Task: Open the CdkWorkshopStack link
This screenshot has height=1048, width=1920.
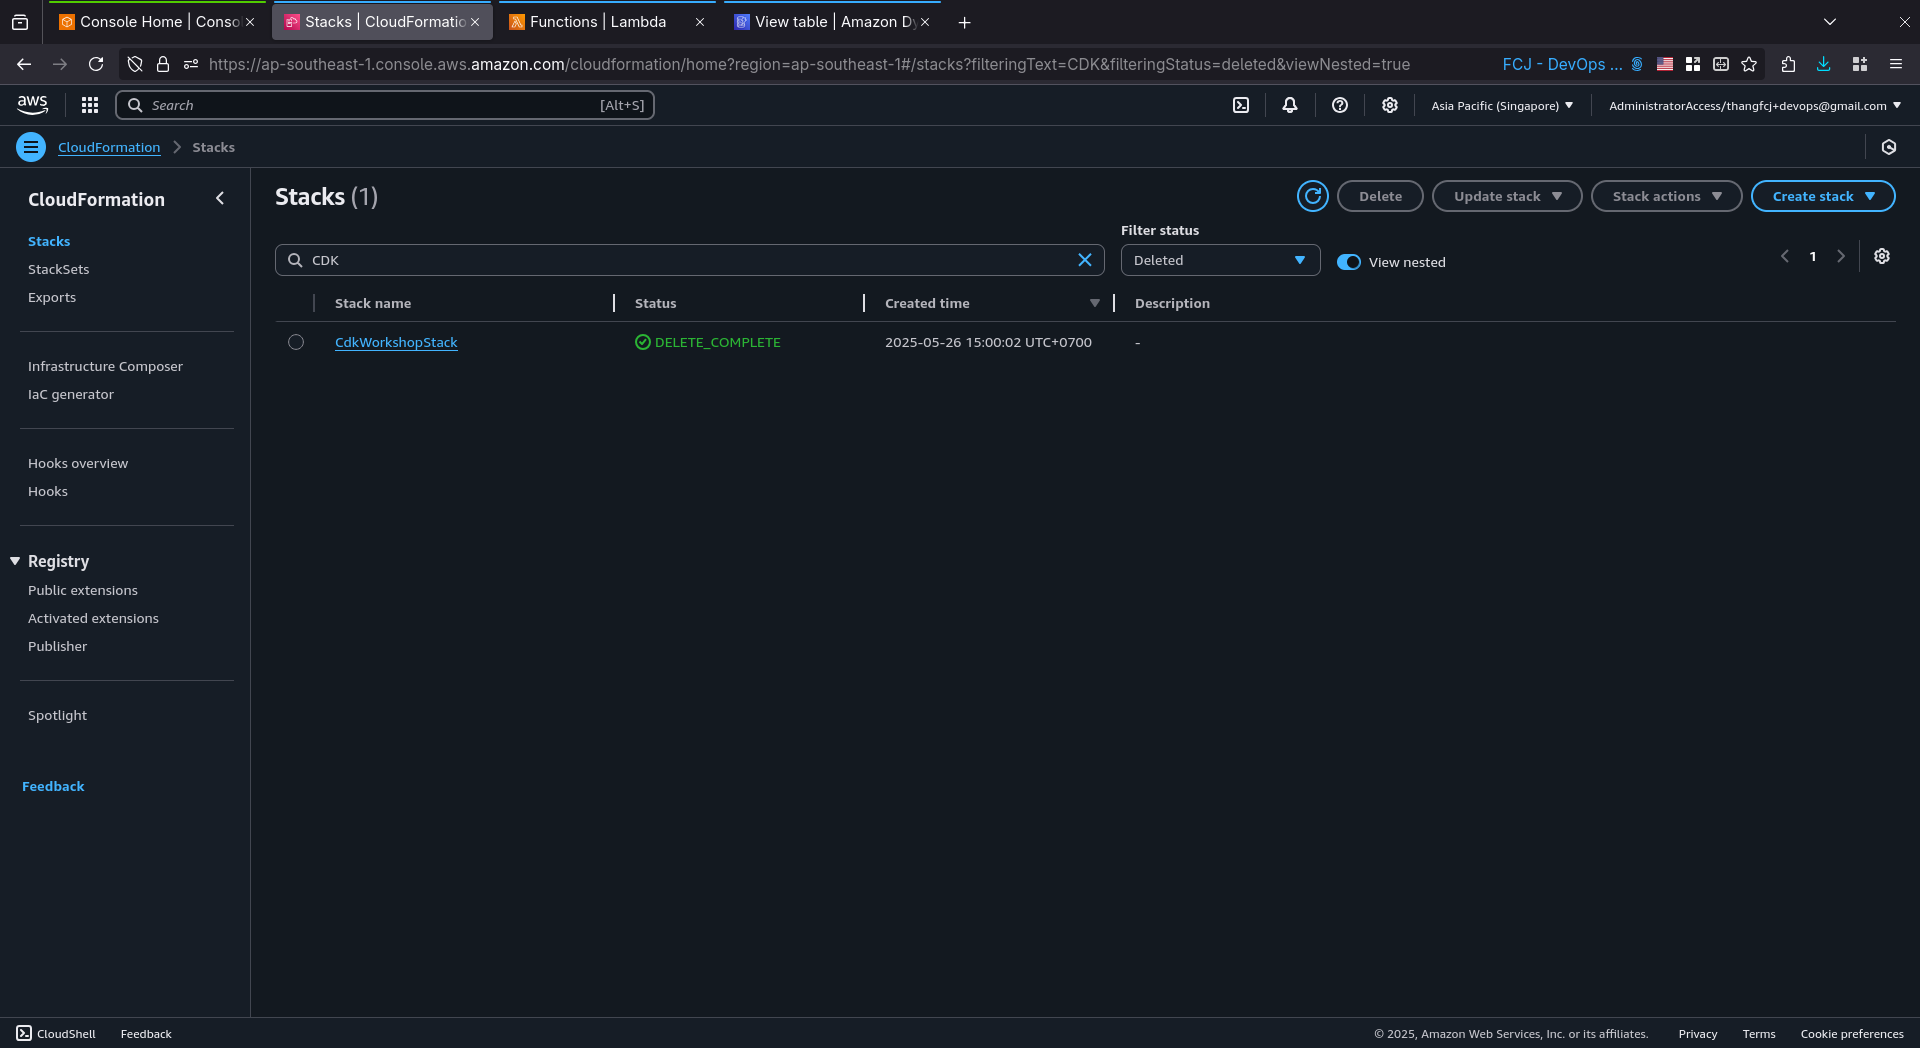Action: tap(396, 342)
